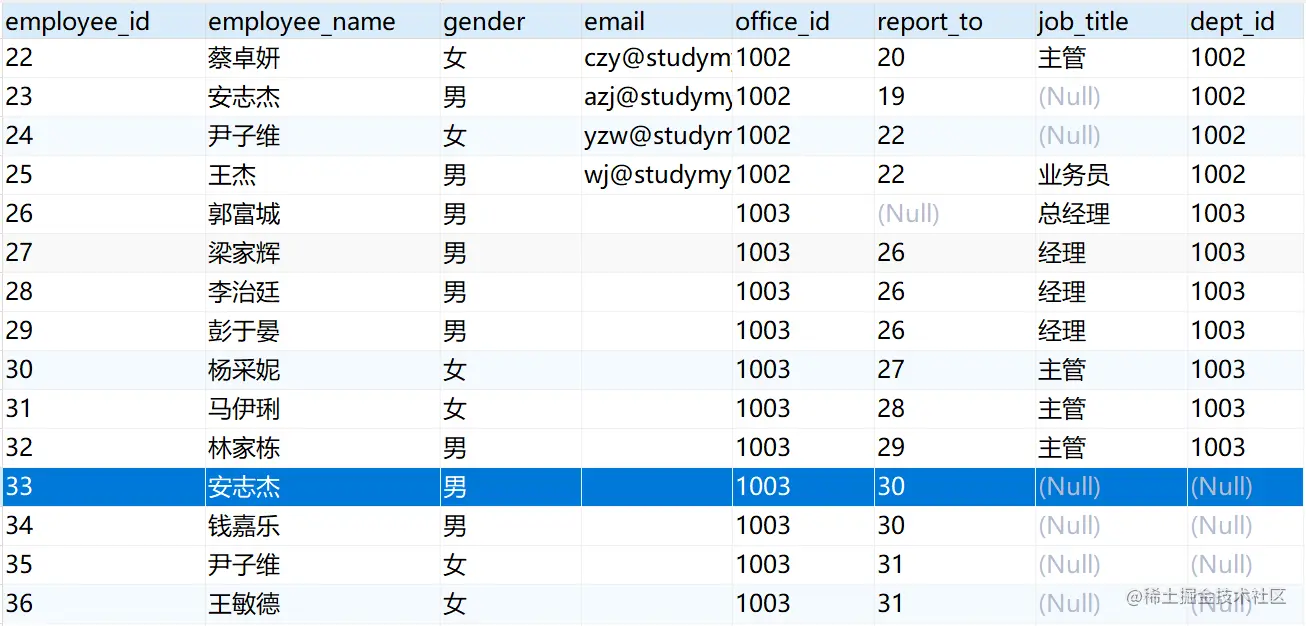Image resolution: width=1306 pixels, height=626 pixels.
Task: Select the job_title column header
Action: tap(1111, 21)
